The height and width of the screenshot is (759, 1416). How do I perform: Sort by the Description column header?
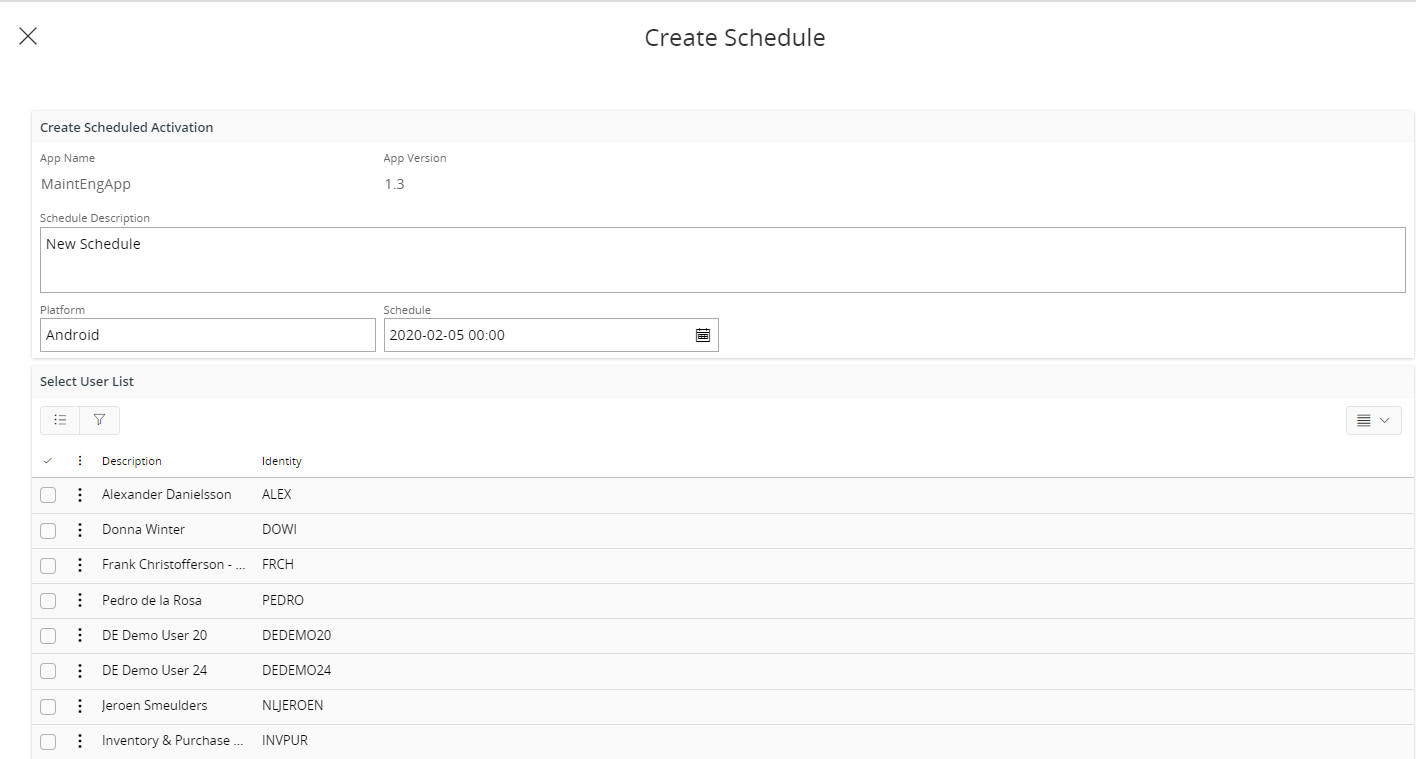click(131, 461)
